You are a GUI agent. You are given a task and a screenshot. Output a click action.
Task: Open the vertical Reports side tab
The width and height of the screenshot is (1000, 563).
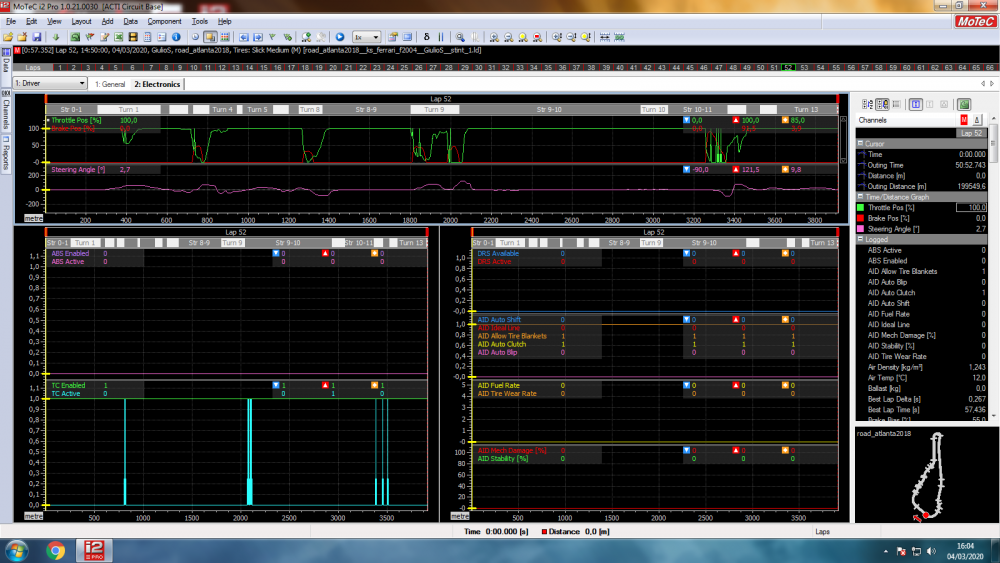coord(6,155)
